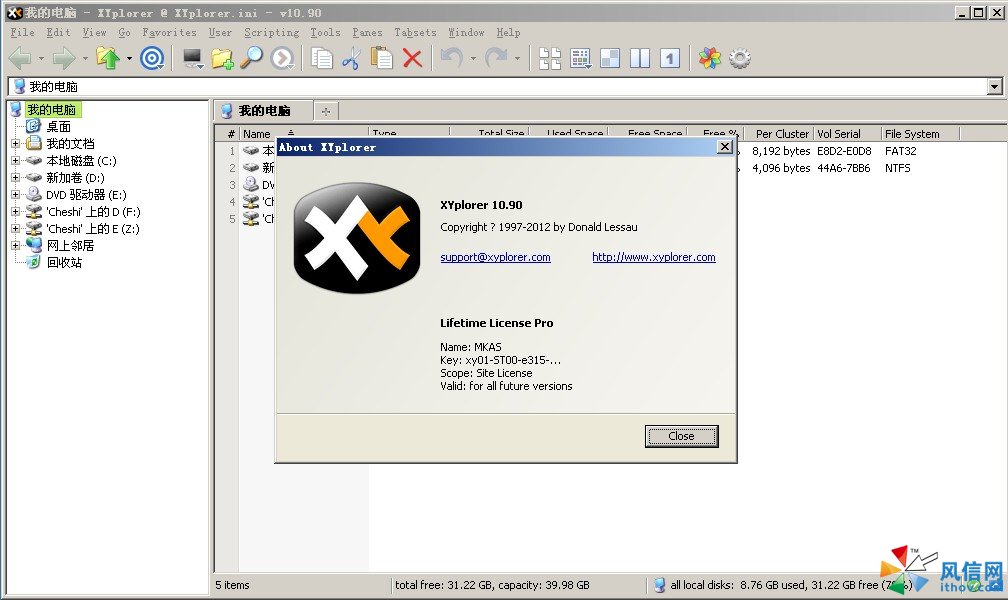Go up one folder level icon

(x=108, y=59)
